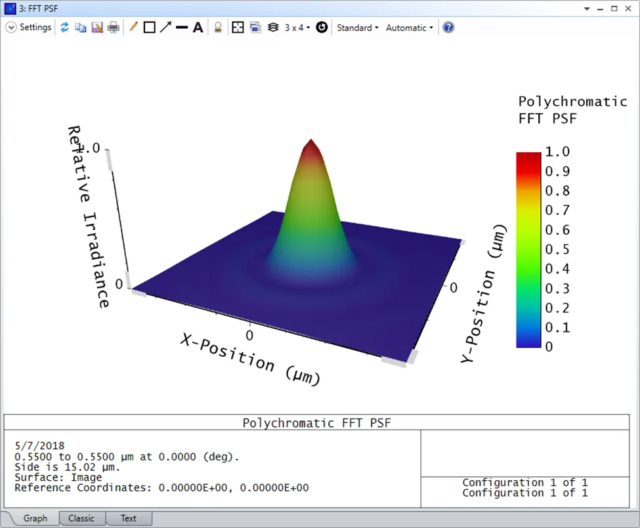Select the pencil annotation tool
The width and height of the screenshot is (640, 528).
point(133,27)
